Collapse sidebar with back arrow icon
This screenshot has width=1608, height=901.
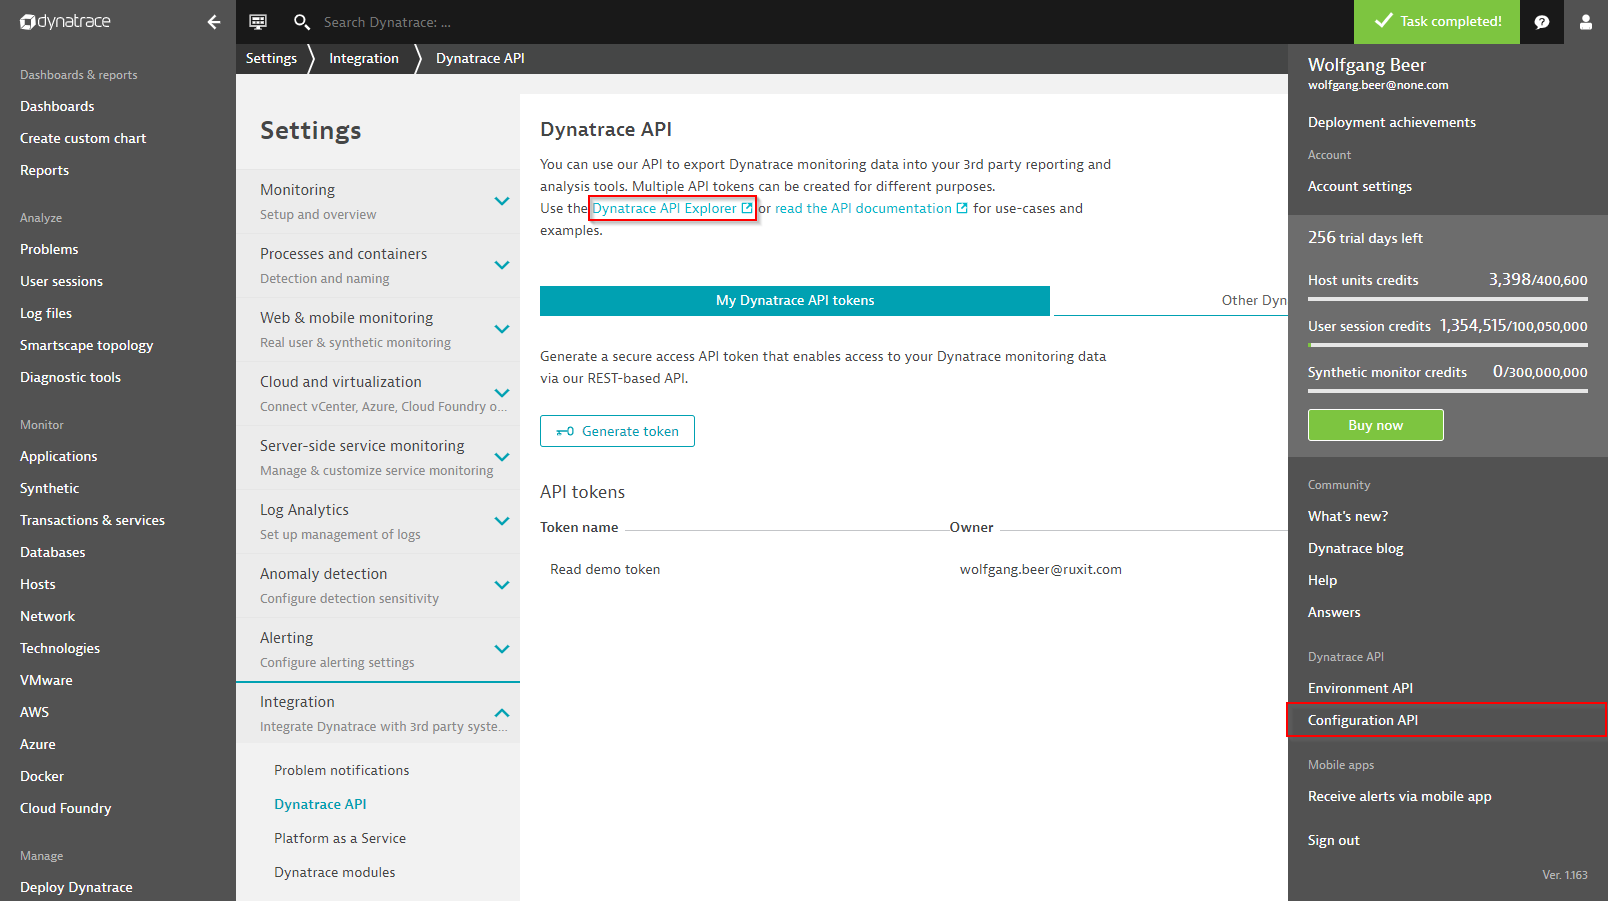(x=214, y=22)
